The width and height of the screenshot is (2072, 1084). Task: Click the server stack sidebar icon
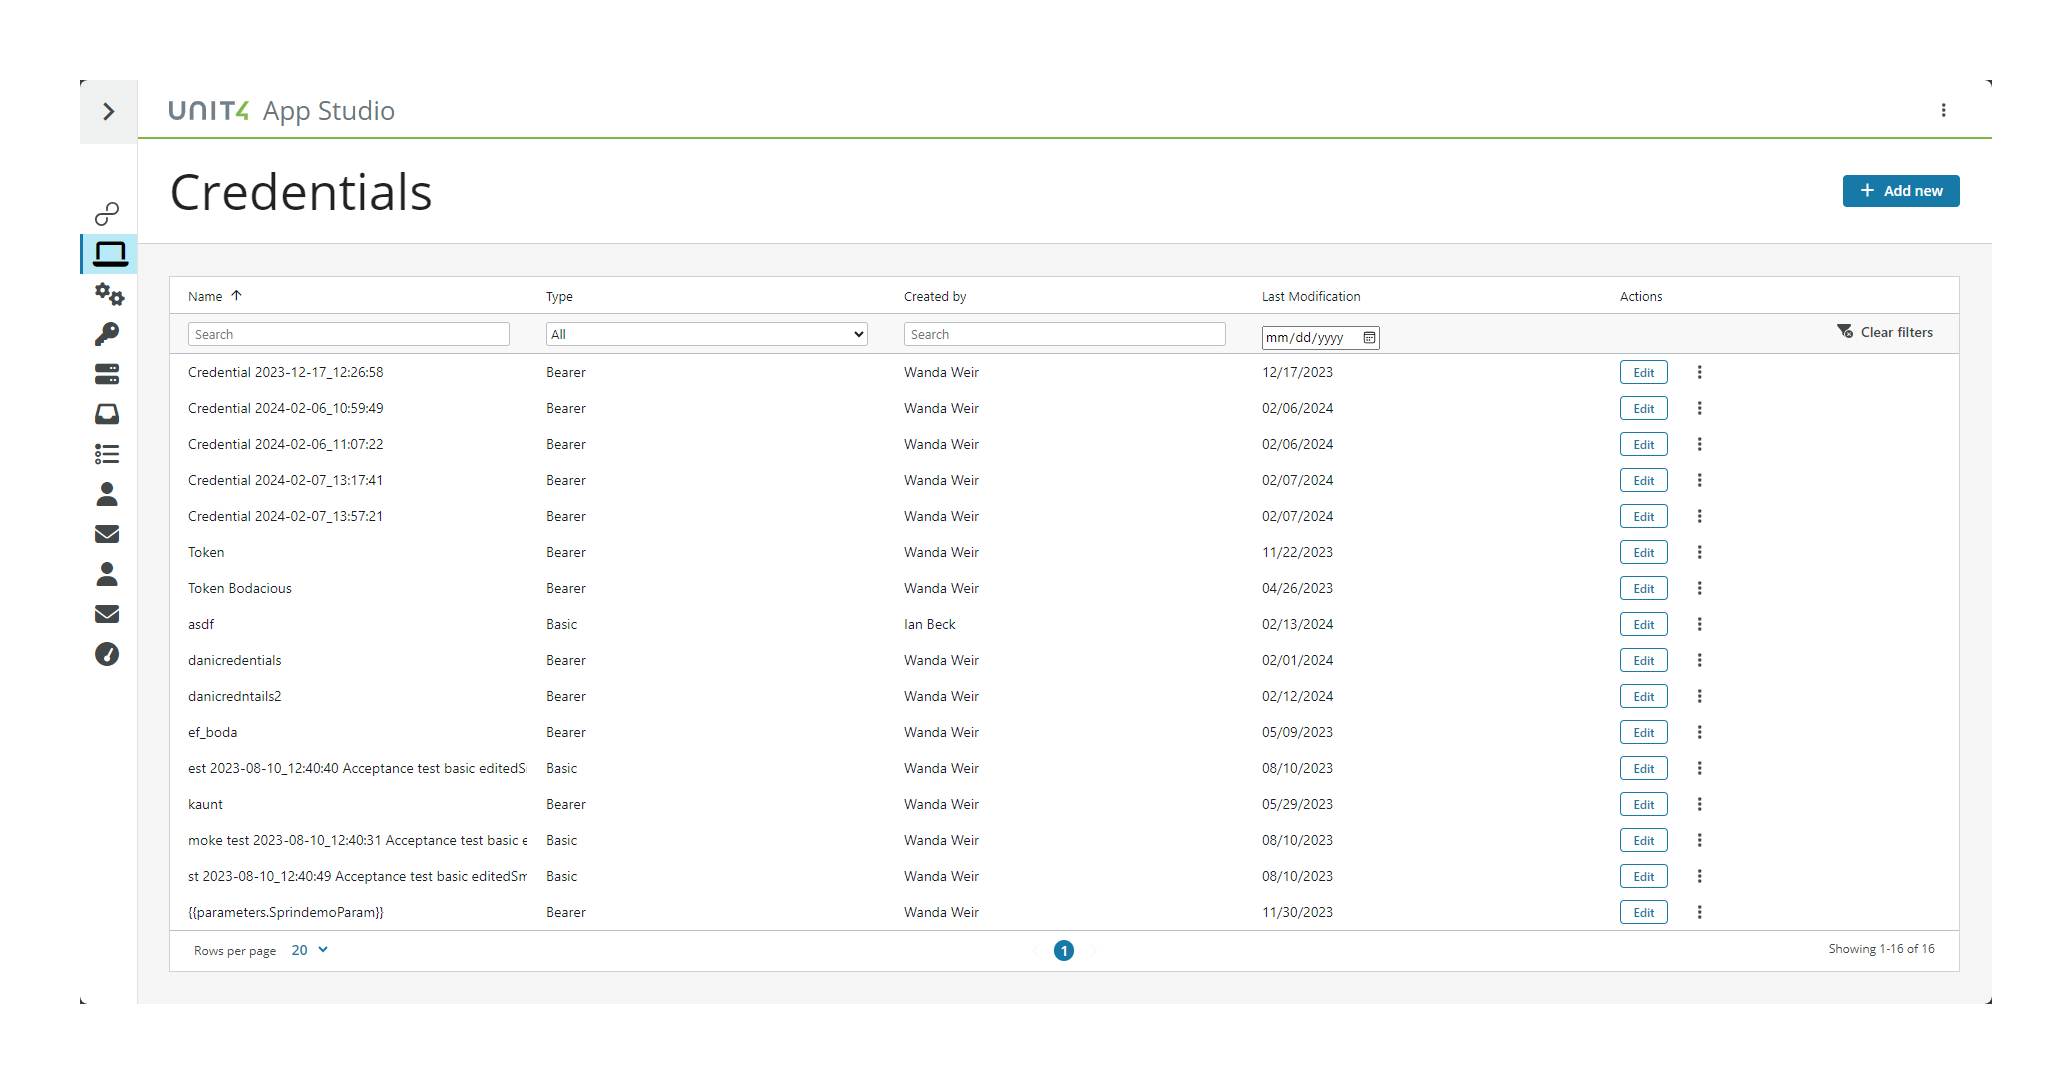(107, 374)
